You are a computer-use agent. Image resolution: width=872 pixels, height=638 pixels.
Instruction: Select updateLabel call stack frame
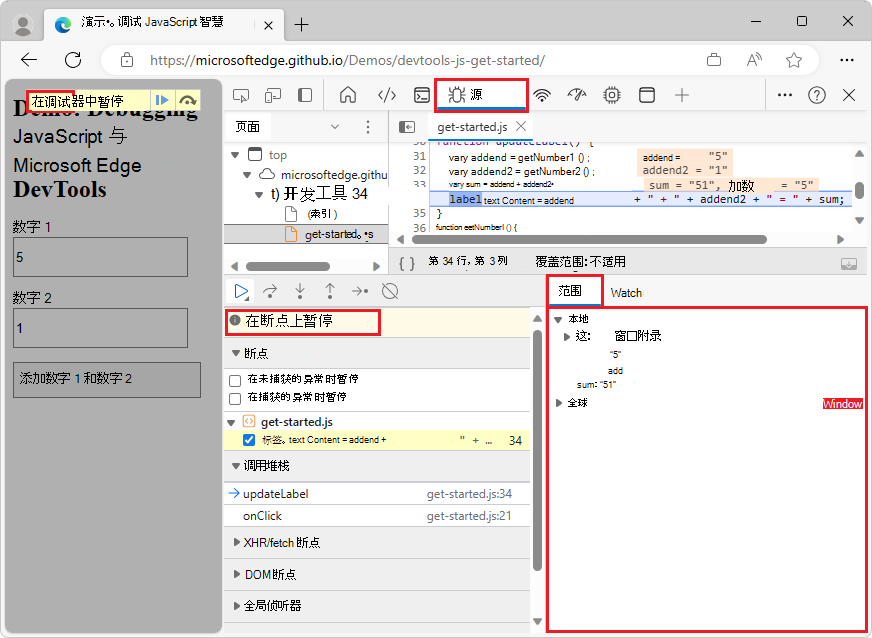click(x=377, y=494)
